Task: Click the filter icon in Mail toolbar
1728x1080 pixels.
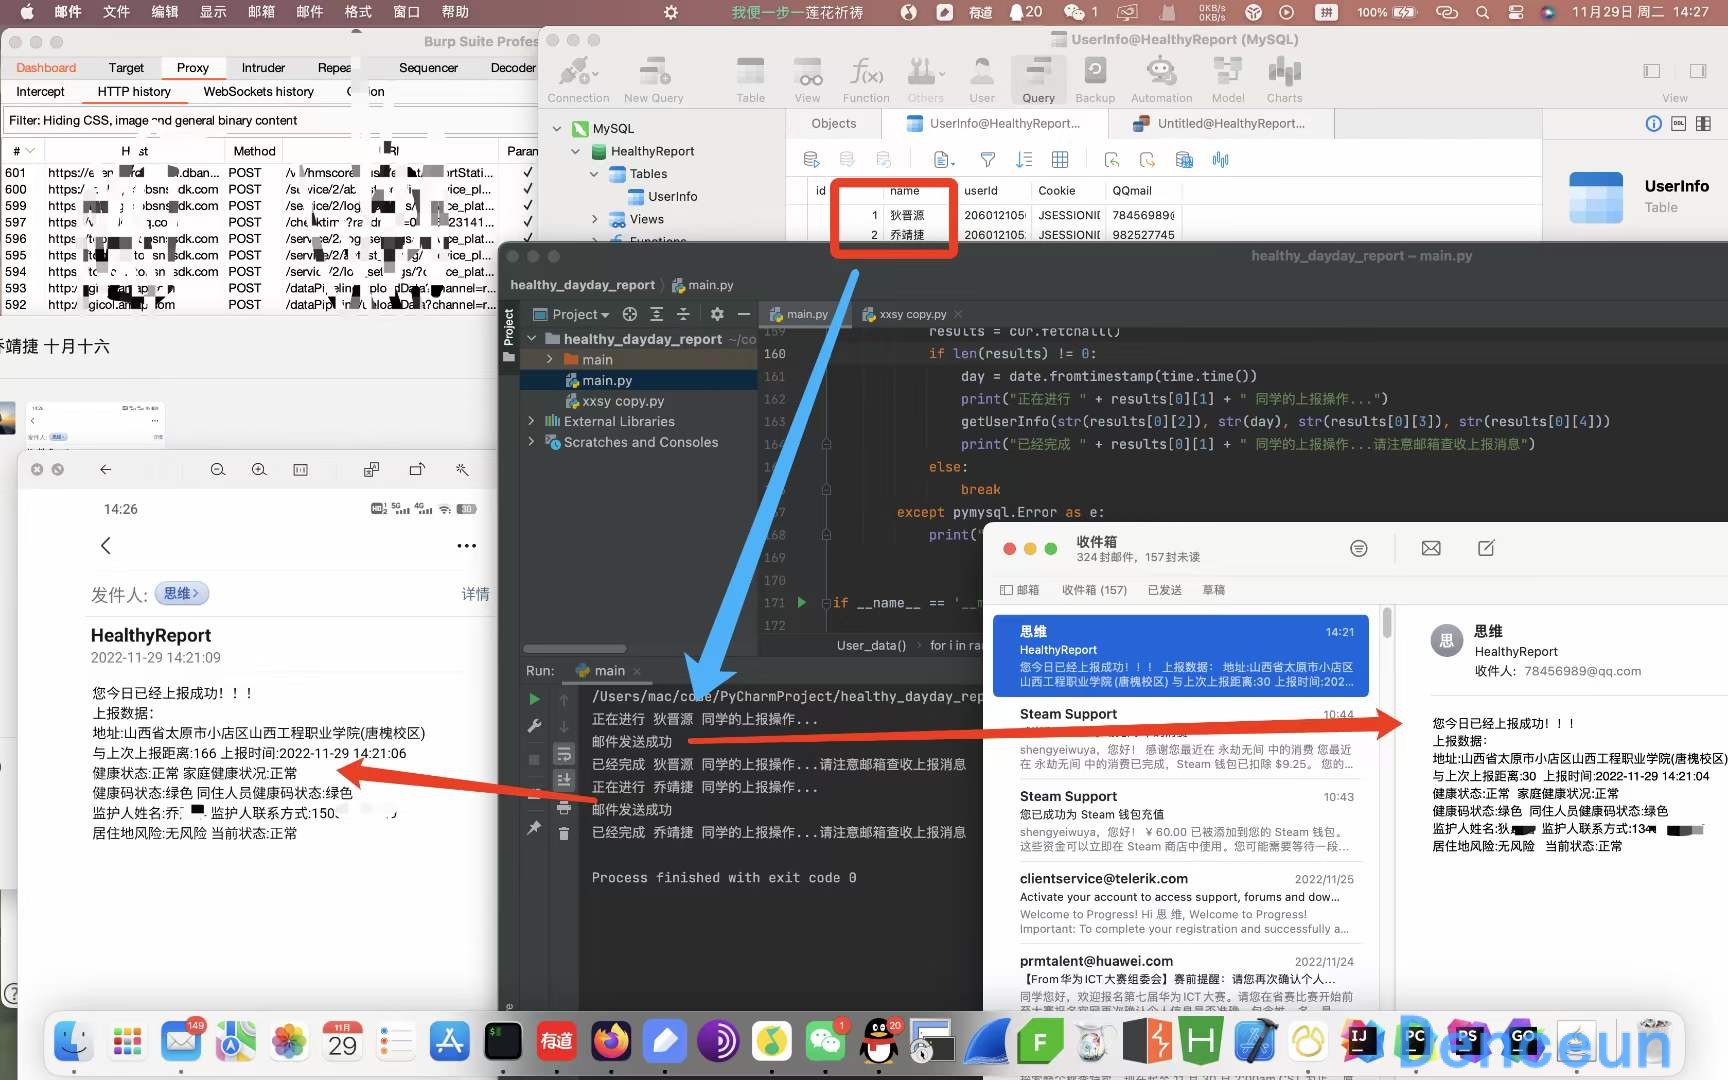Action: [x=1358, y=548]
